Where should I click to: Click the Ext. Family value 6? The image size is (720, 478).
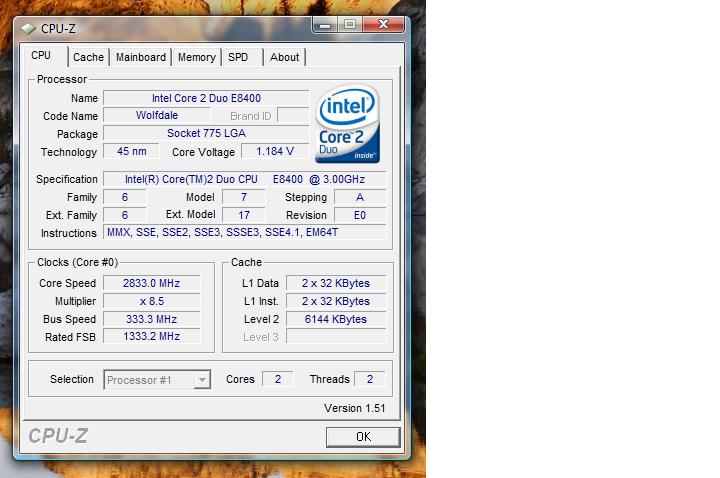point(124,215)
